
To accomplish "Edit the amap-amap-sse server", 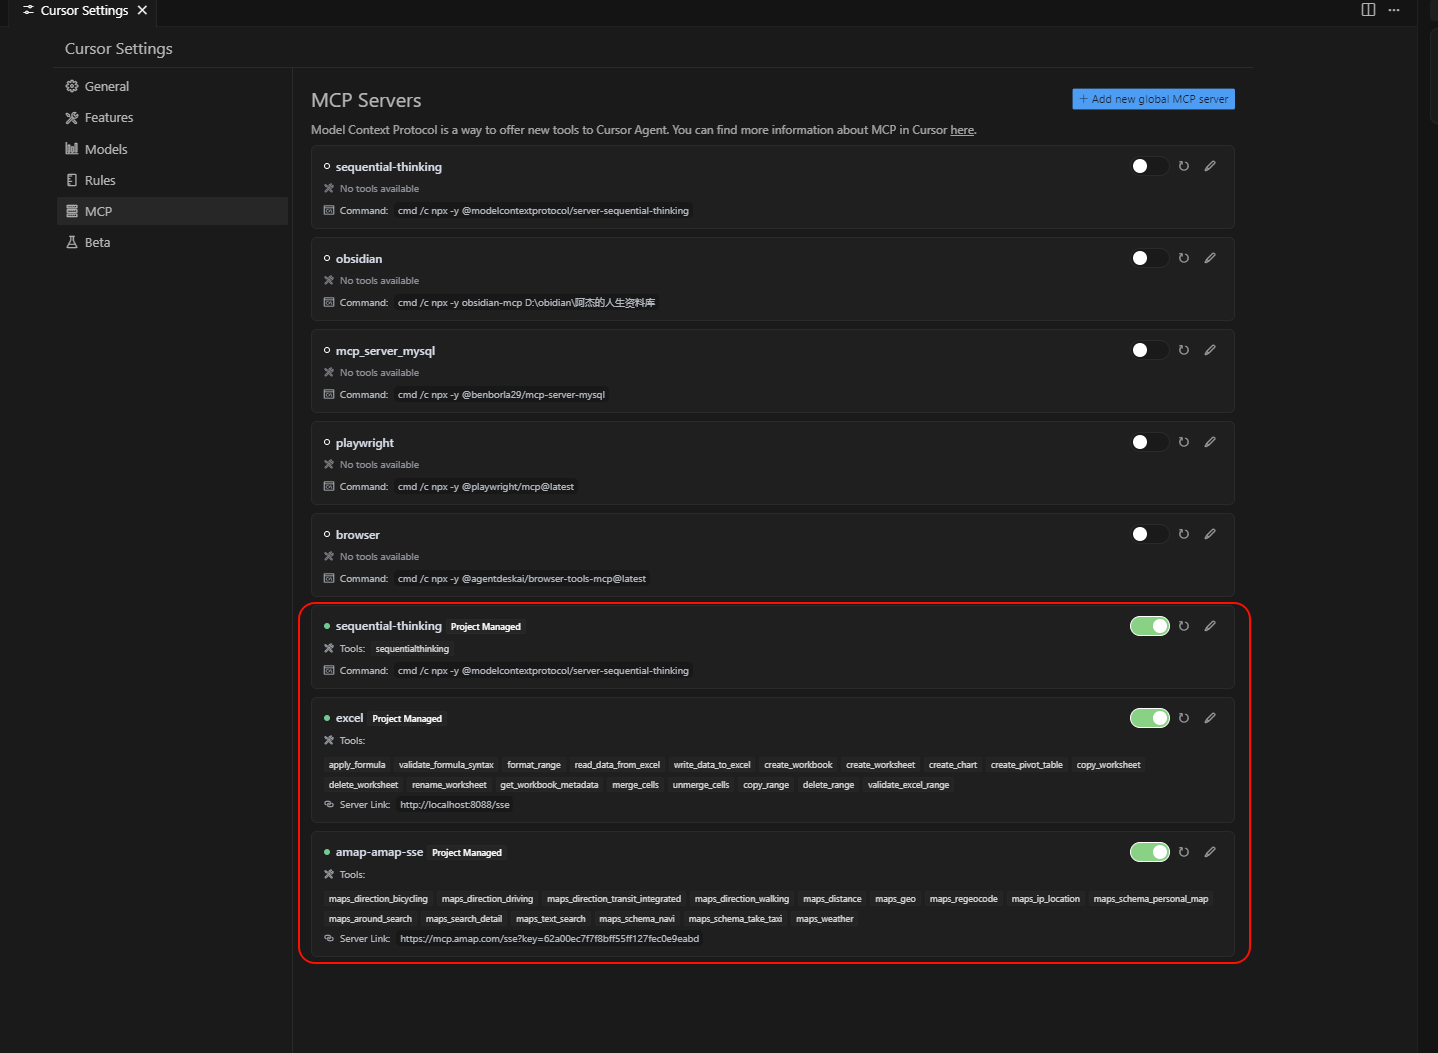I will pyautogui.click(x=1210, y=852).
